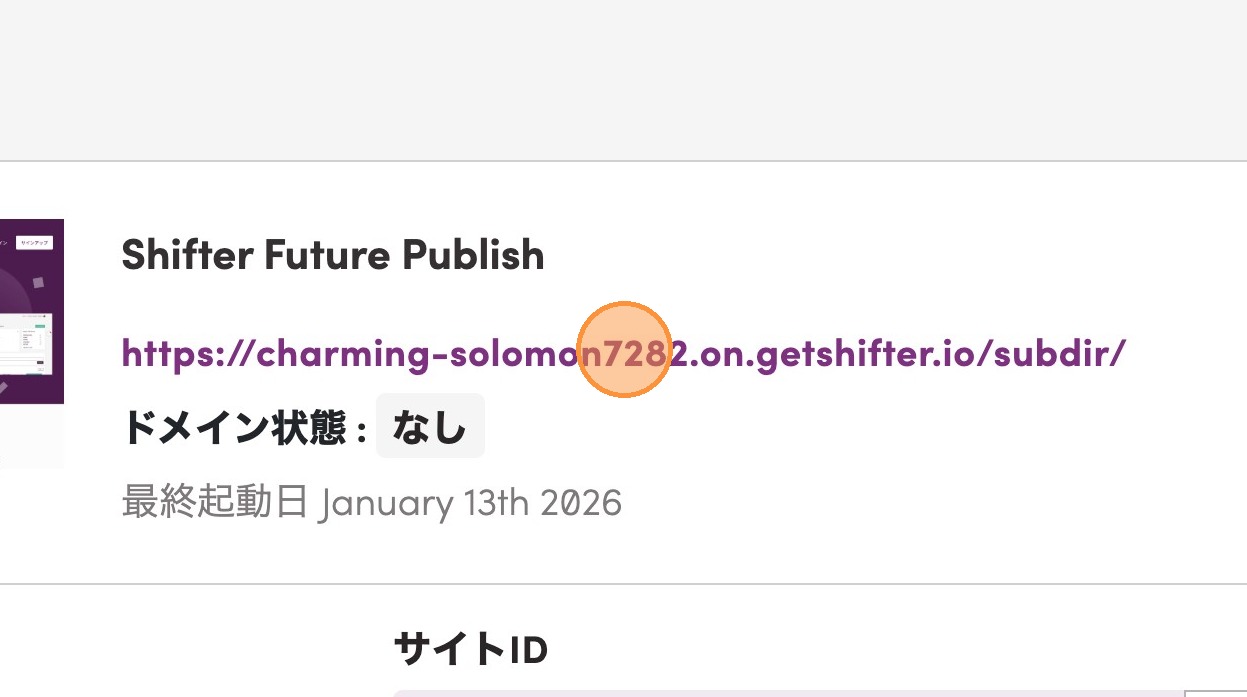Screen dimensions: 1247x697
Task: Select the "January 13th 2026" date text
Action: coord(471,502)
